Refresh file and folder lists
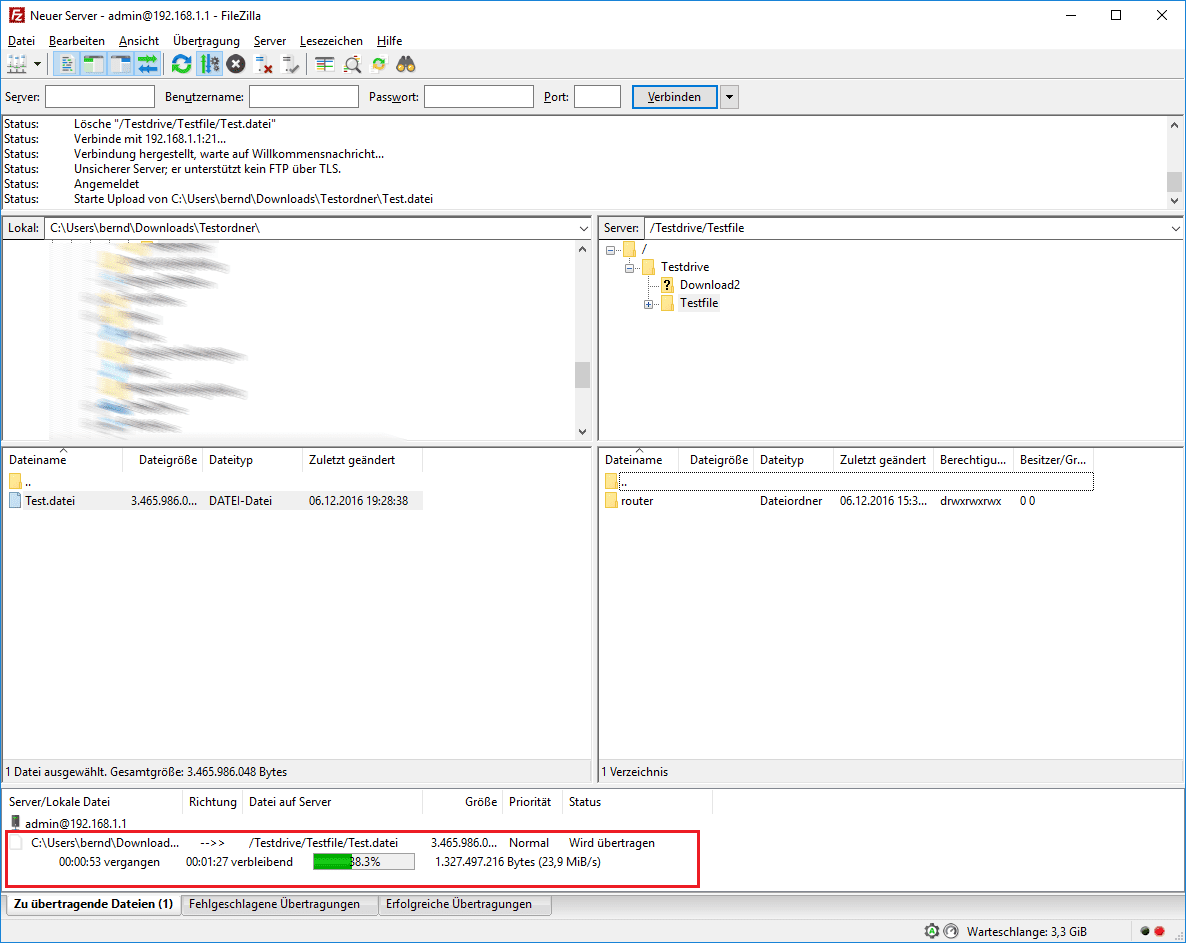Screen dimensions: 1186x943 click(182, 64)
